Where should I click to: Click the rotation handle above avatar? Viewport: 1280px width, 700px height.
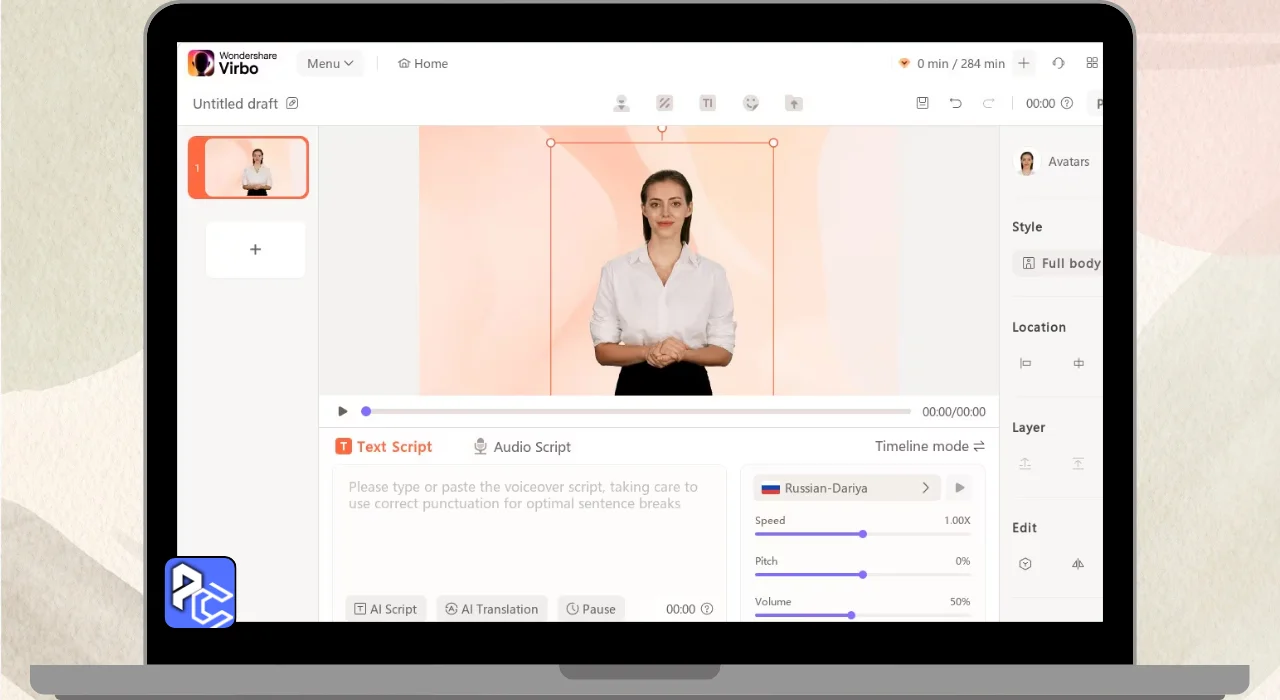(x=662, y=129)
